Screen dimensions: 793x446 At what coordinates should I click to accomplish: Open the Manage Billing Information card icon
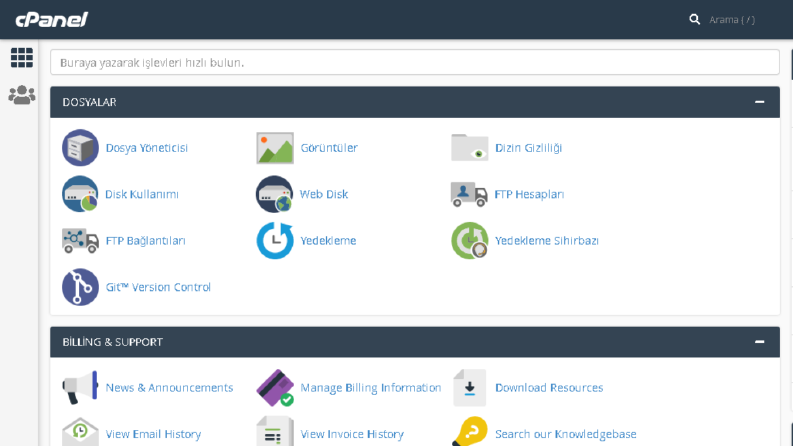point(275,388)
